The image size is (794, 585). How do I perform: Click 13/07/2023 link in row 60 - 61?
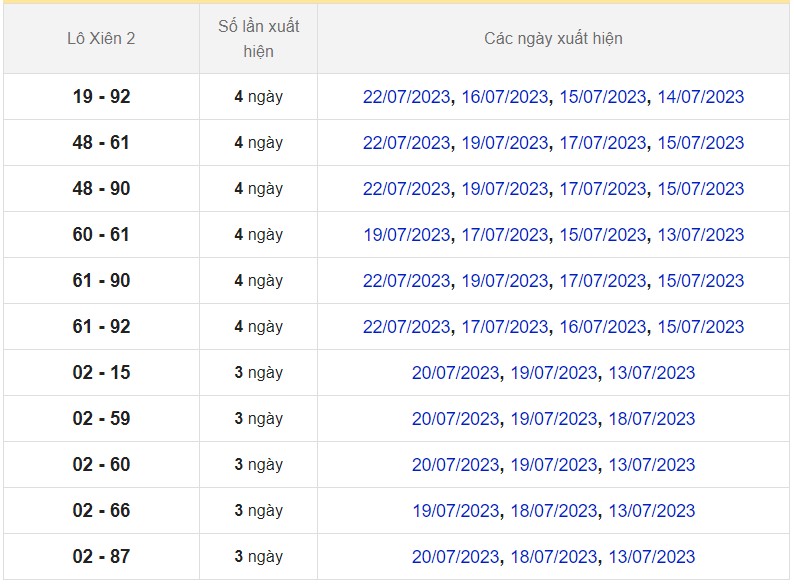coord(700,235)
